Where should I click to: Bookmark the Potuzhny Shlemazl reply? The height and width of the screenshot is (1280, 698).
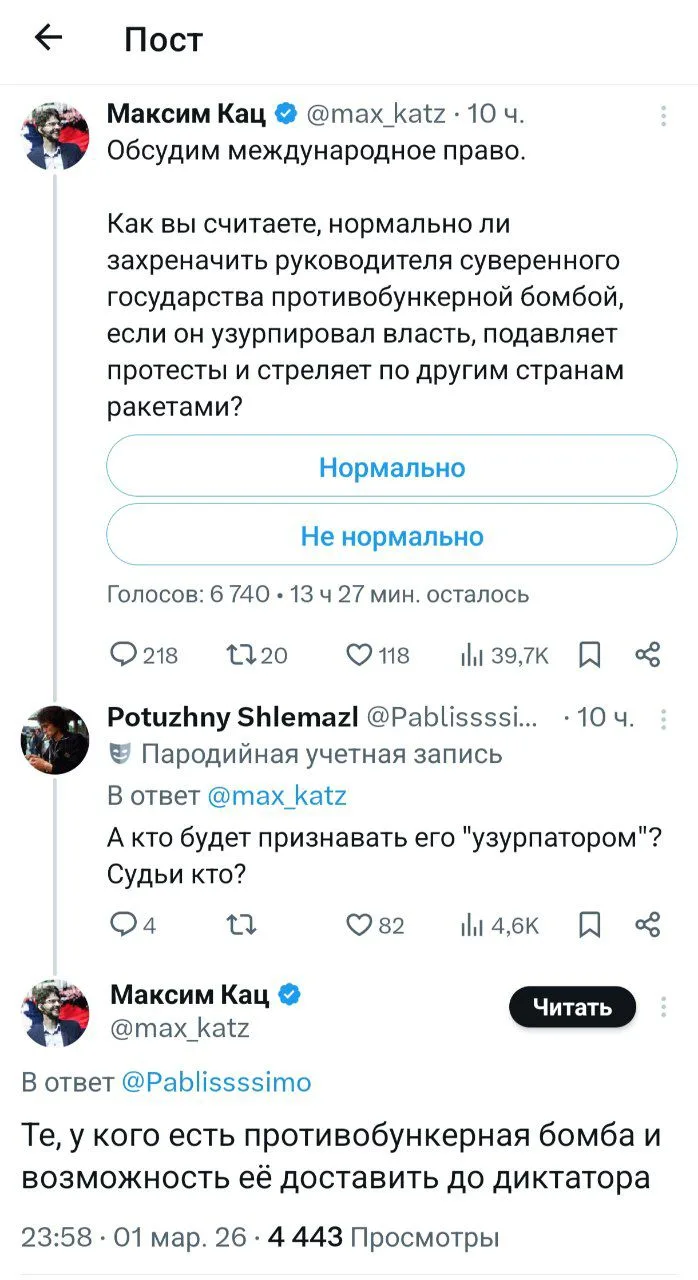(x=590, y=925)
